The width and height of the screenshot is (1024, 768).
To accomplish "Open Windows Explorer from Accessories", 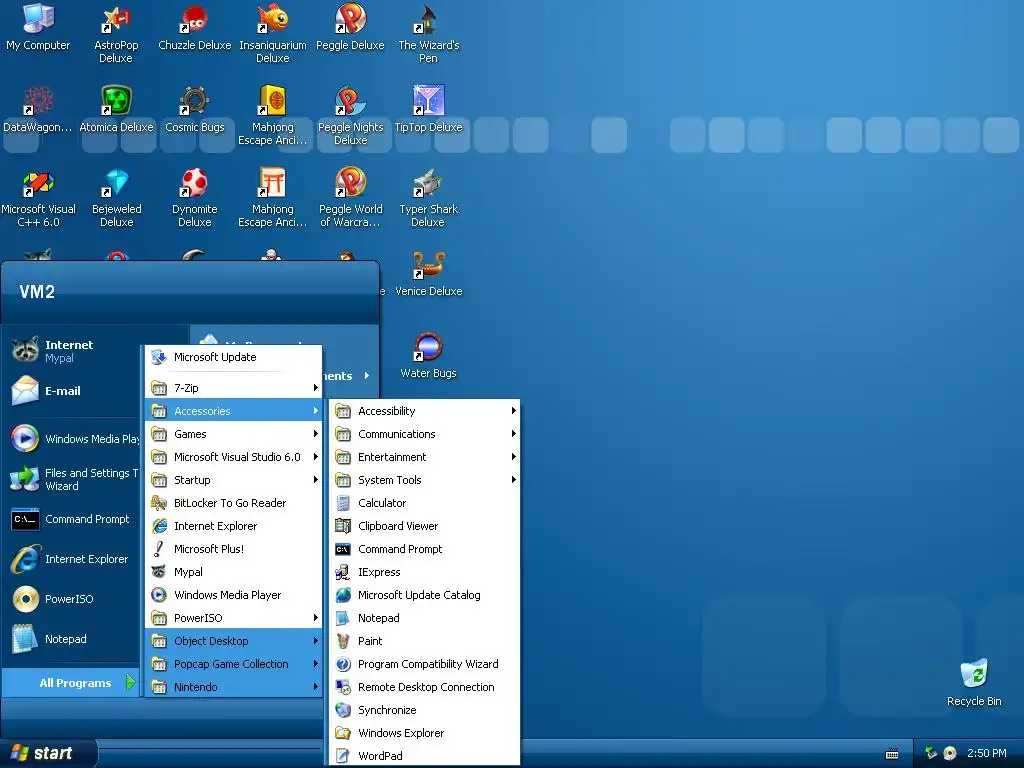I will click(425, 733).
